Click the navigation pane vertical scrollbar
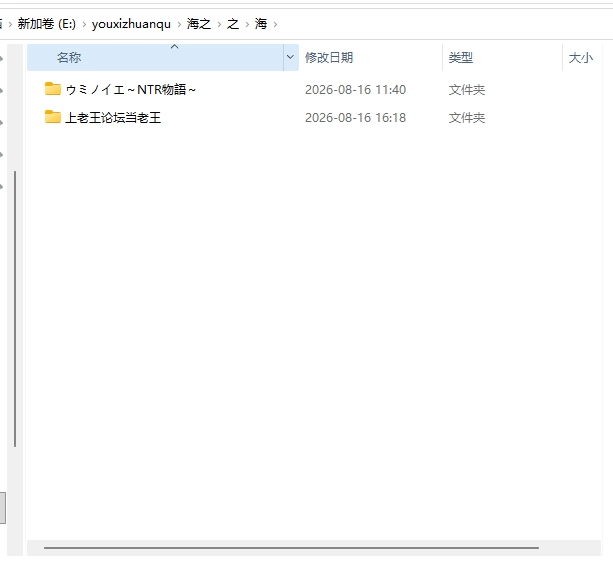 pos(15,309)
